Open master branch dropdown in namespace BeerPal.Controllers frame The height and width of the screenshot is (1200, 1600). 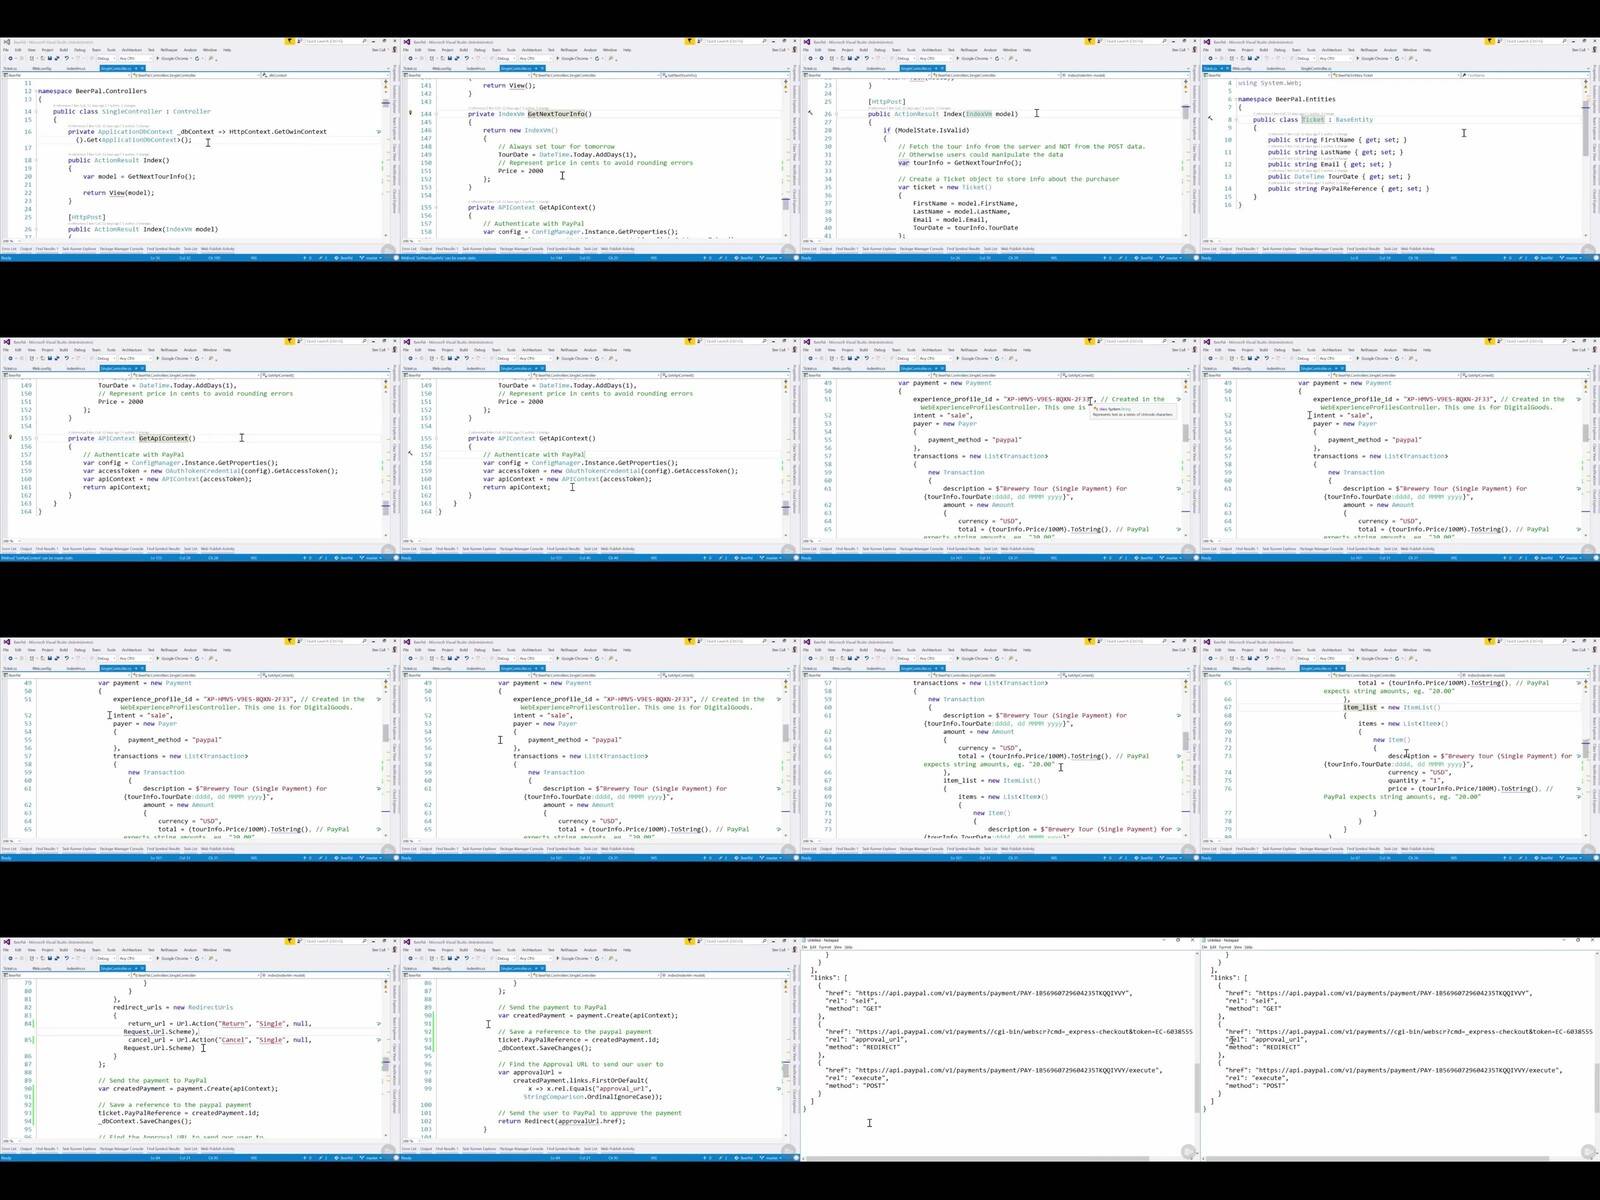click(x=370, y=258)
